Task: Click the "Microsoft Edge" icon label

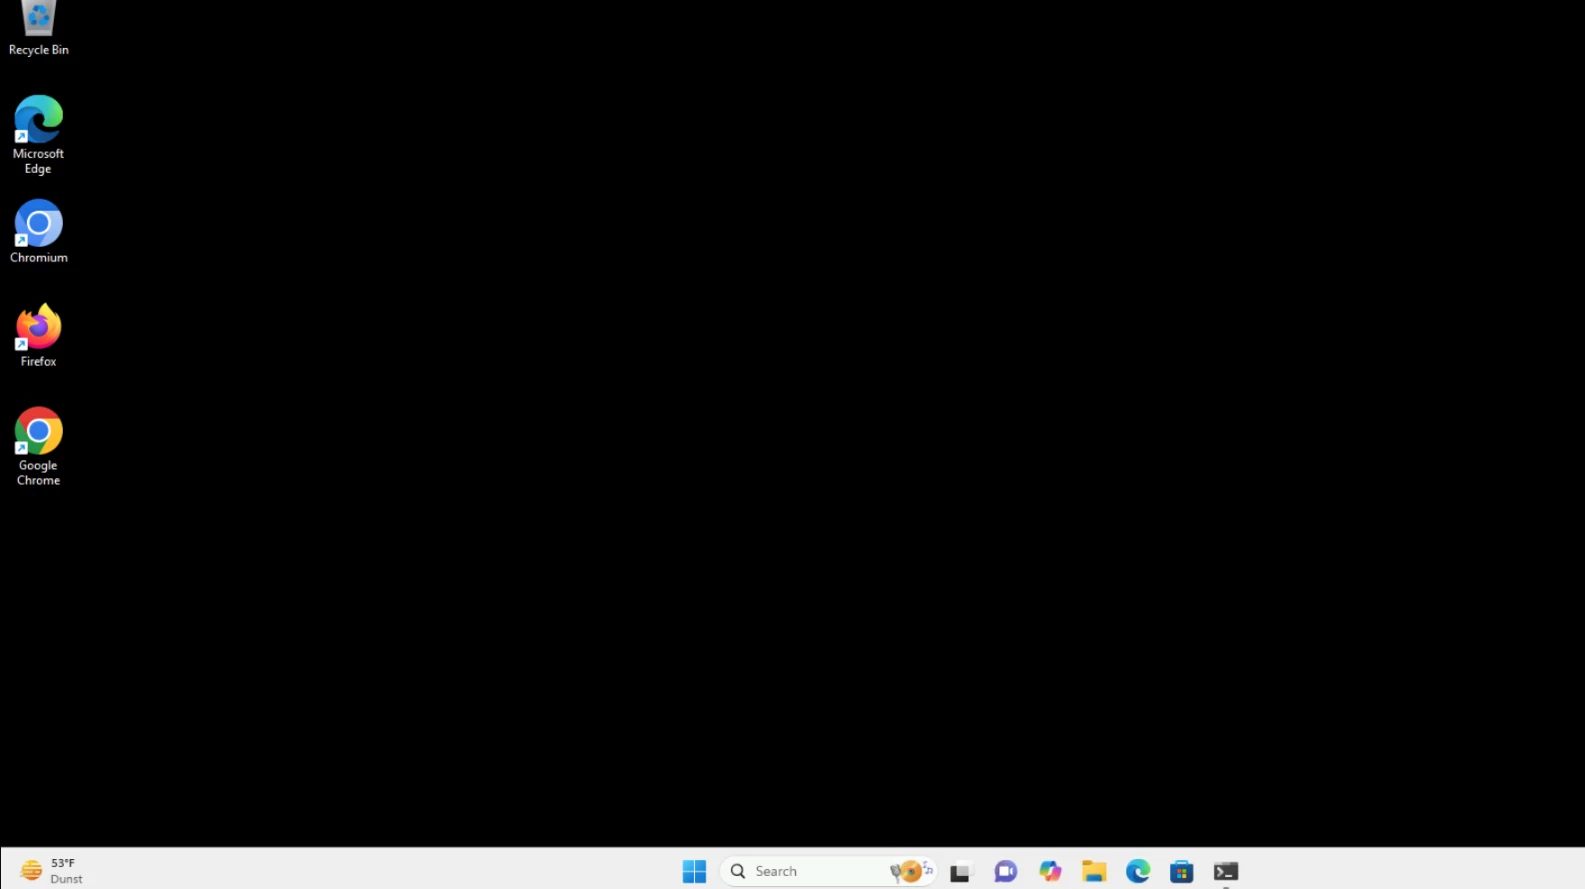Action: click(38, 161)
